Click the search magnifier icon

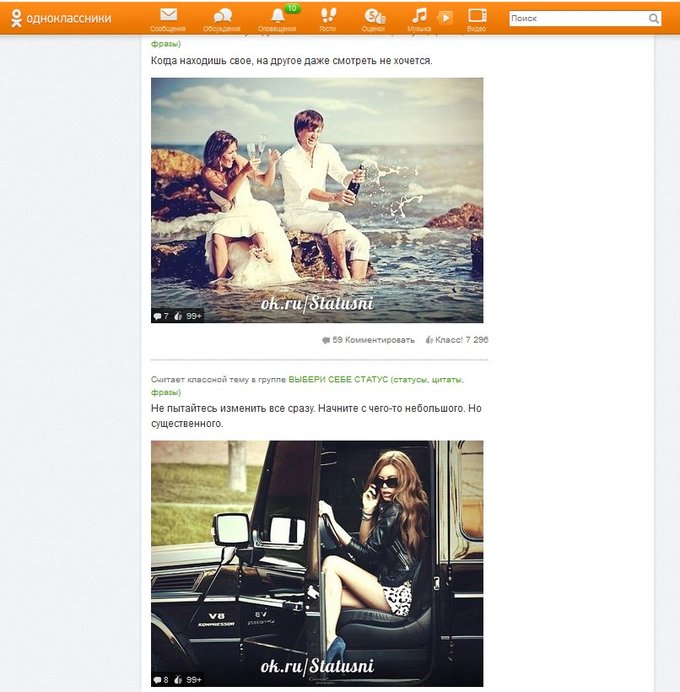tap(654, 19)
